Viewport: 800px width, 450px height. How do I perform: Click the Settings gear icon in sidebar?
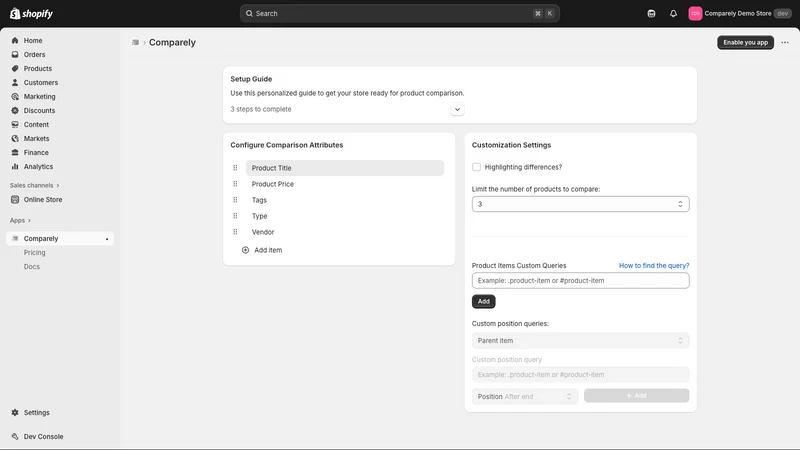[x=15, y=412]
